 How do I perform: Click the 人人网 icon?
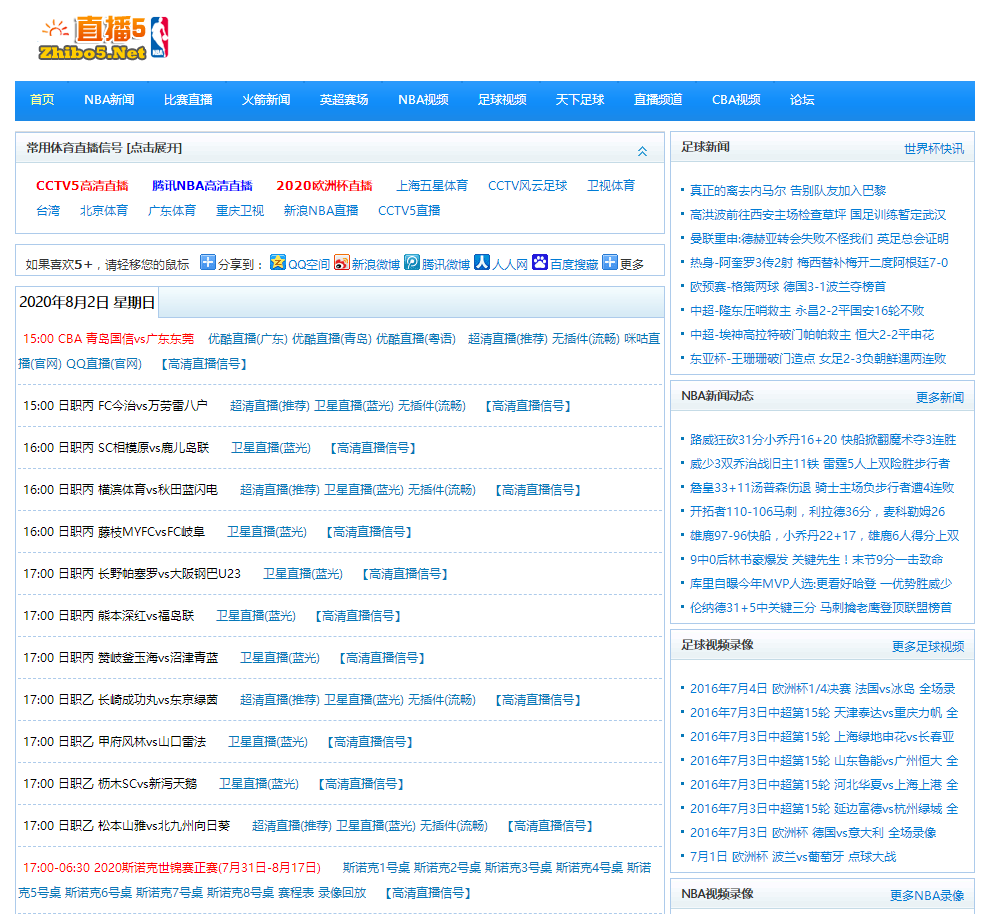482,262
